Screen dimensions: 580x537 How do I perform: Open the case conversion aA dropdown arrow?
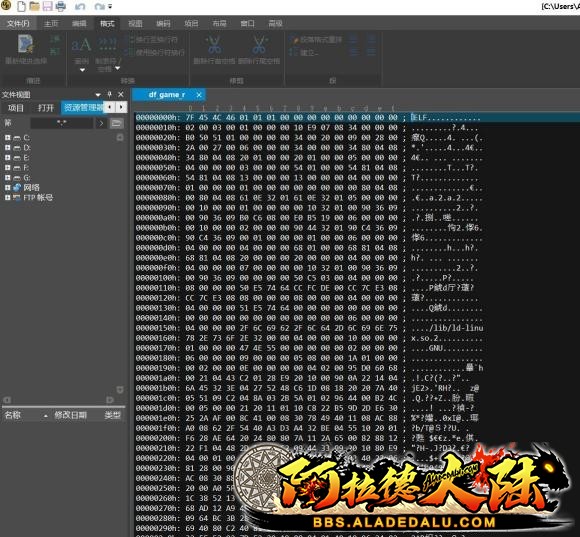coord(82,70)
